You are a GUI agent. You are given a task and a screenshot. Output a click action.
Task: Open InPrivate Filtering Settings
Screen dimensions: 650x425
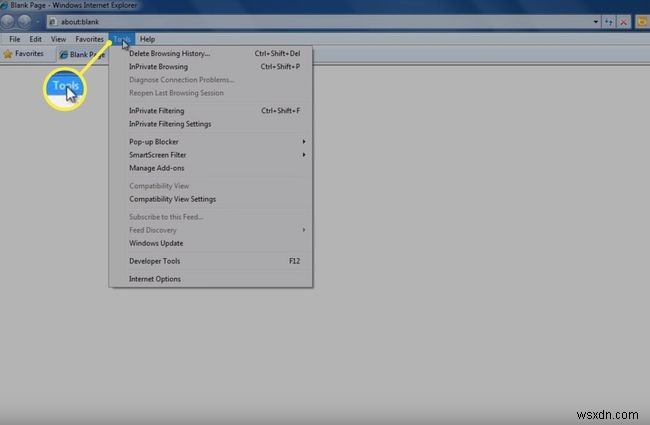[x=211, y=124]
